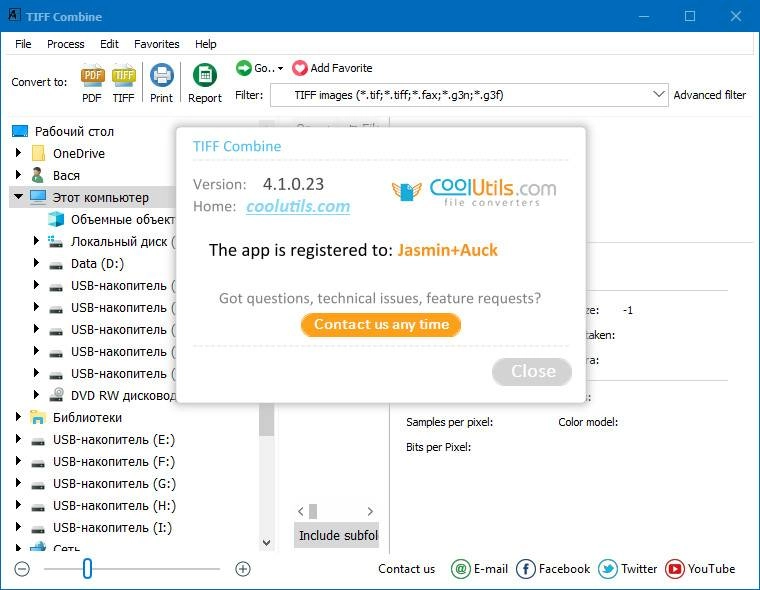Click the zoom in plus icon

click(243, 569)
